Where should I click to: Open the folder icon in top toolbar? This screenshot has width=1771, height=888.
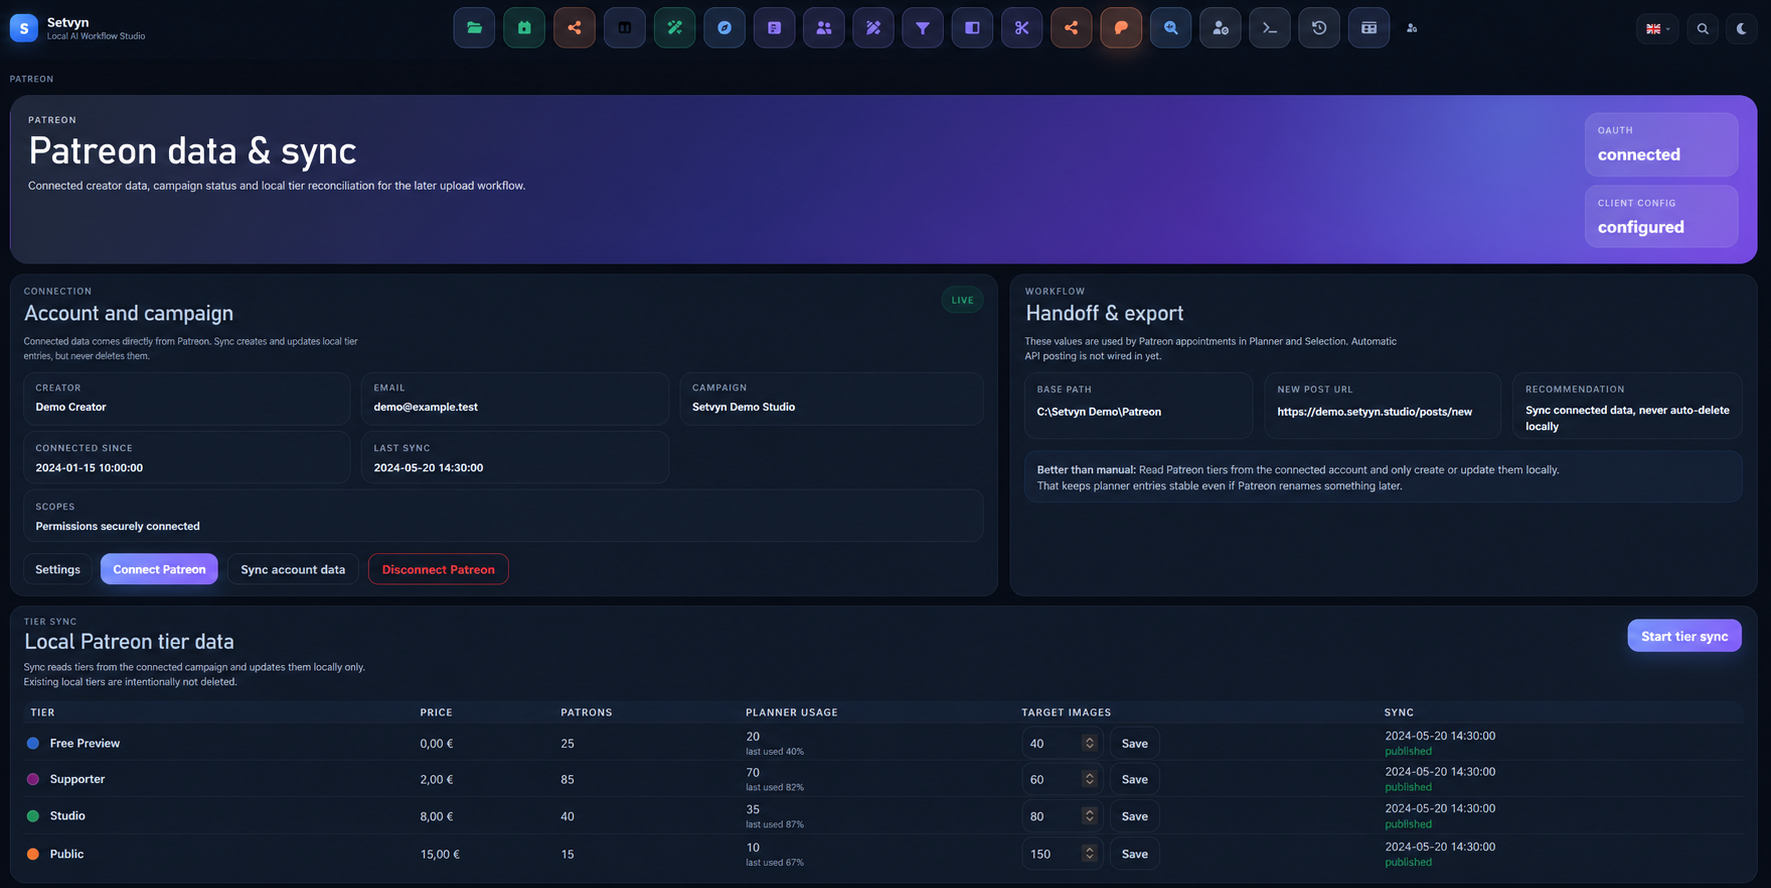[474, 28]
